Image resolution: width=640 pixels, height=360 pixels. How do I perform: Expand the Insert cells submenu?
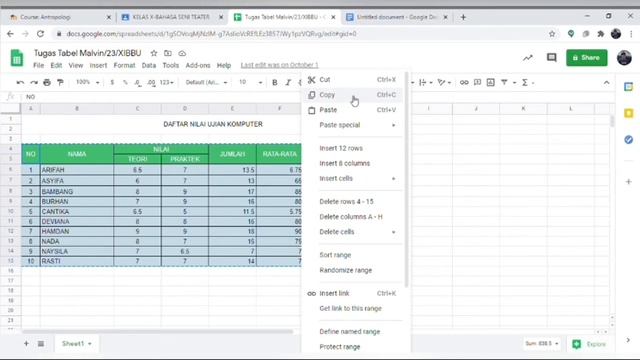point(353,178)
